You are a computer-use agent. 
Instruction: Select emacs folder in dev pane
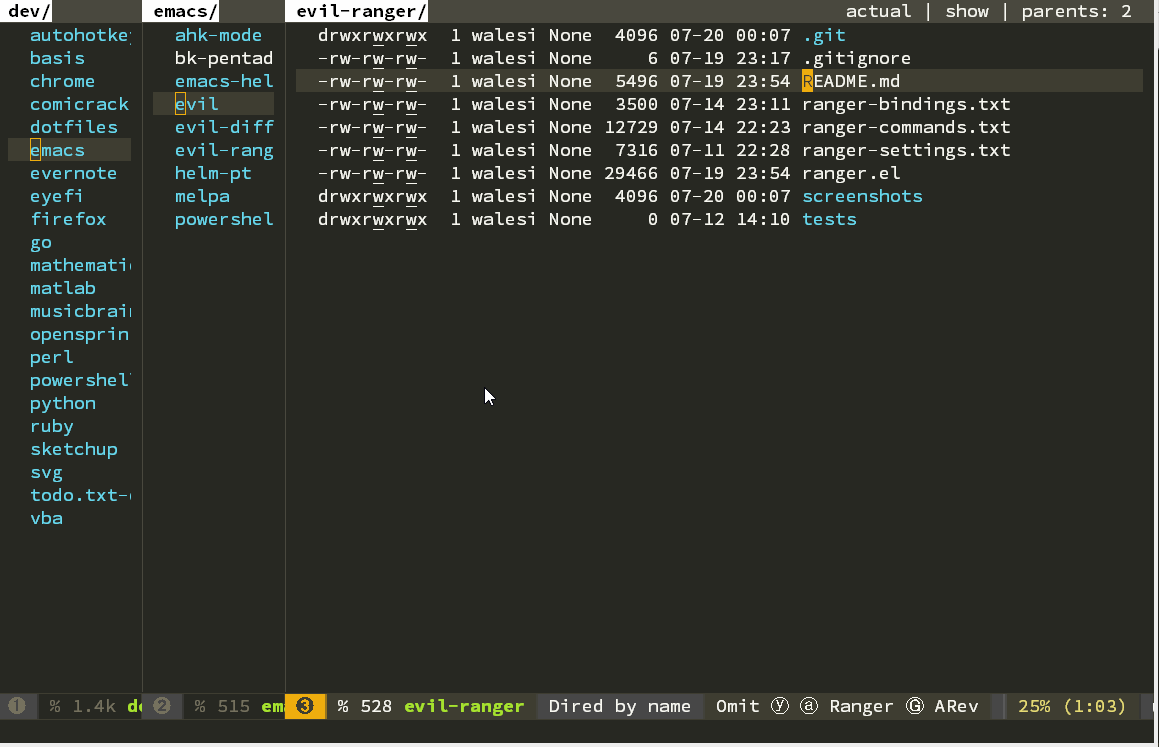(57, 150)
